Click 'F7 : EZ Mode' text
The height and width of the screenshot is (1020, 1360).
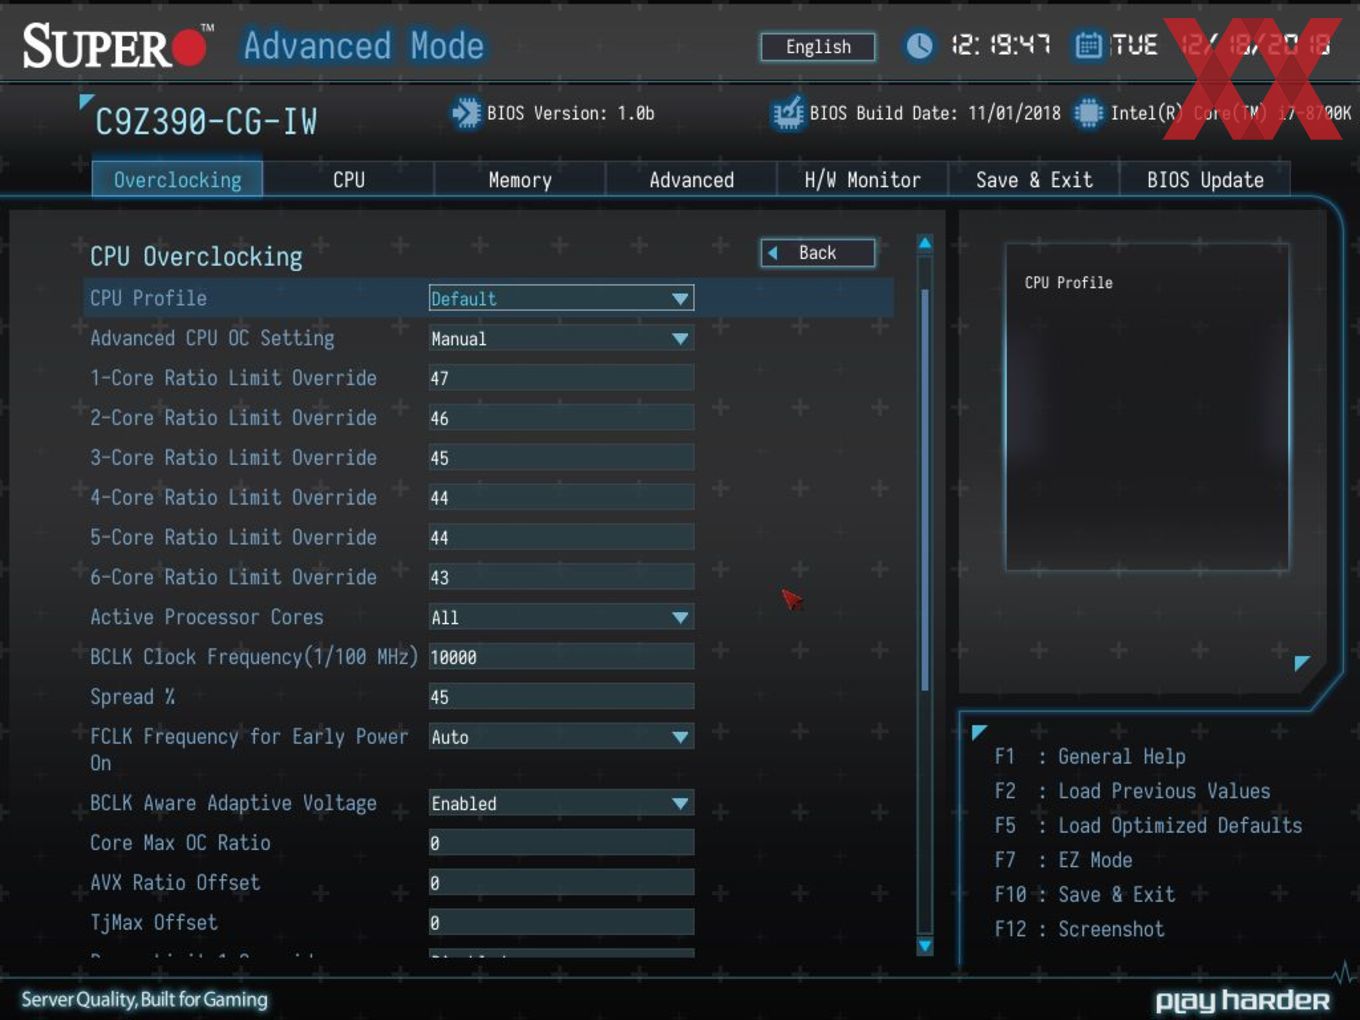pos(1063,860)
